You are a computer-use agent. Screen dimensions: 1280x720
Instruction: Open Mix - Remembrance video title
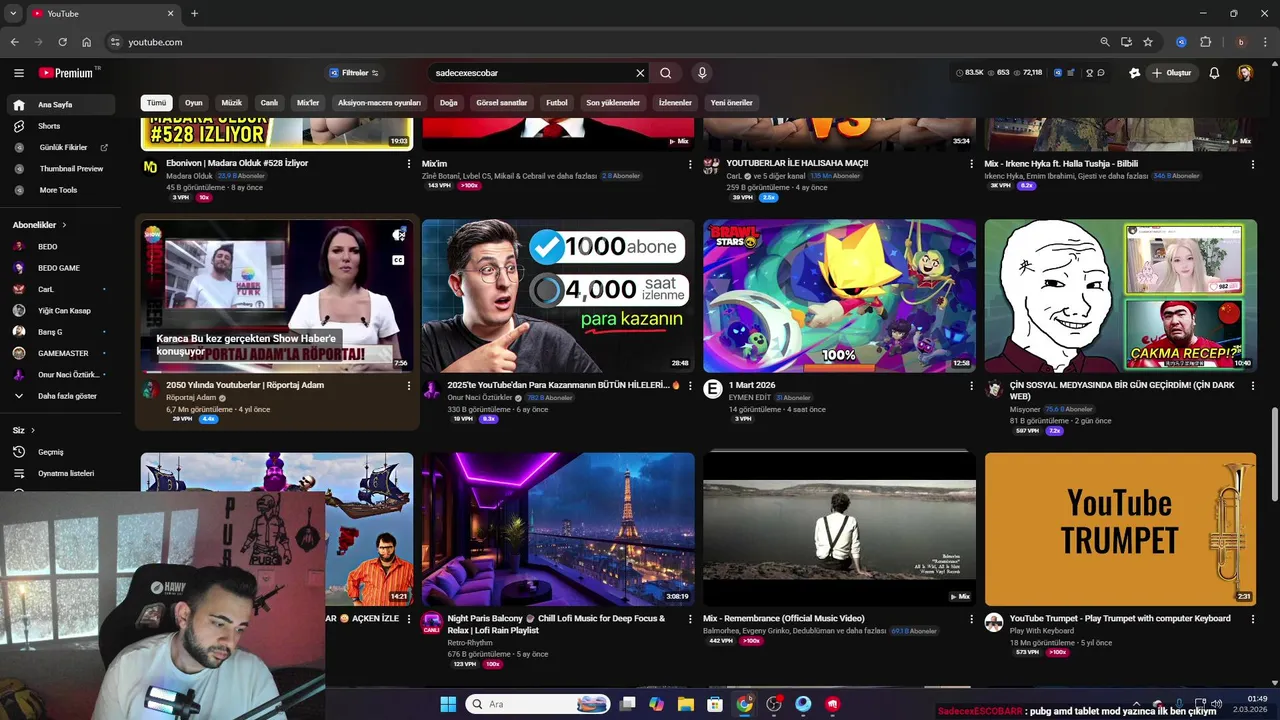coord(784,618)
